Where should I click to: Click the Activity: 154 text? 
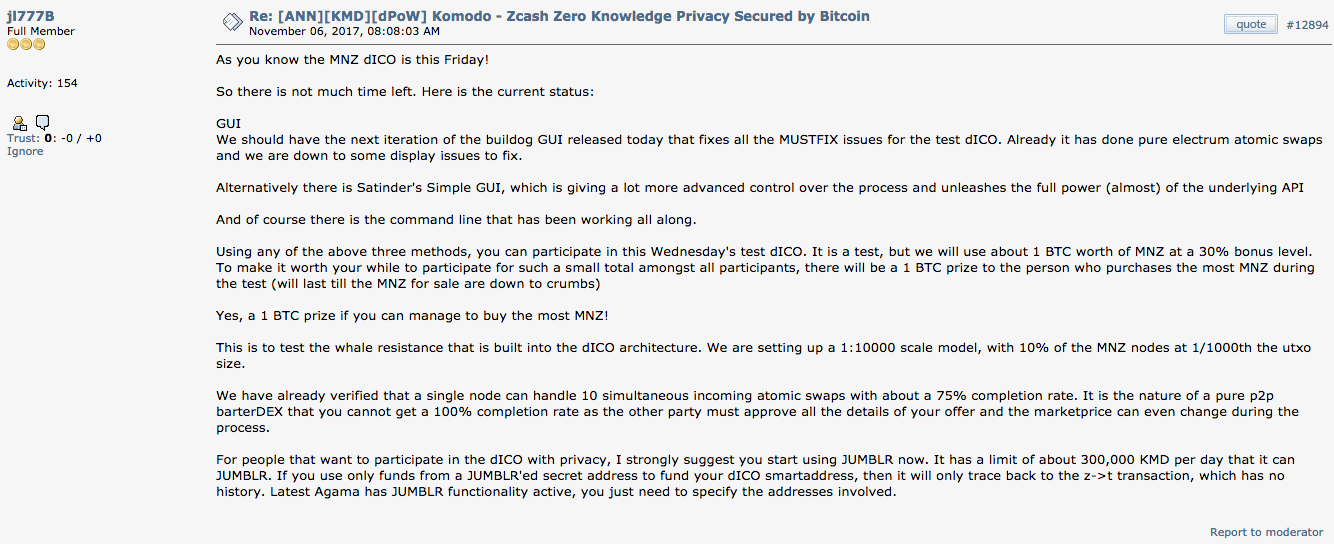point(42,83)
